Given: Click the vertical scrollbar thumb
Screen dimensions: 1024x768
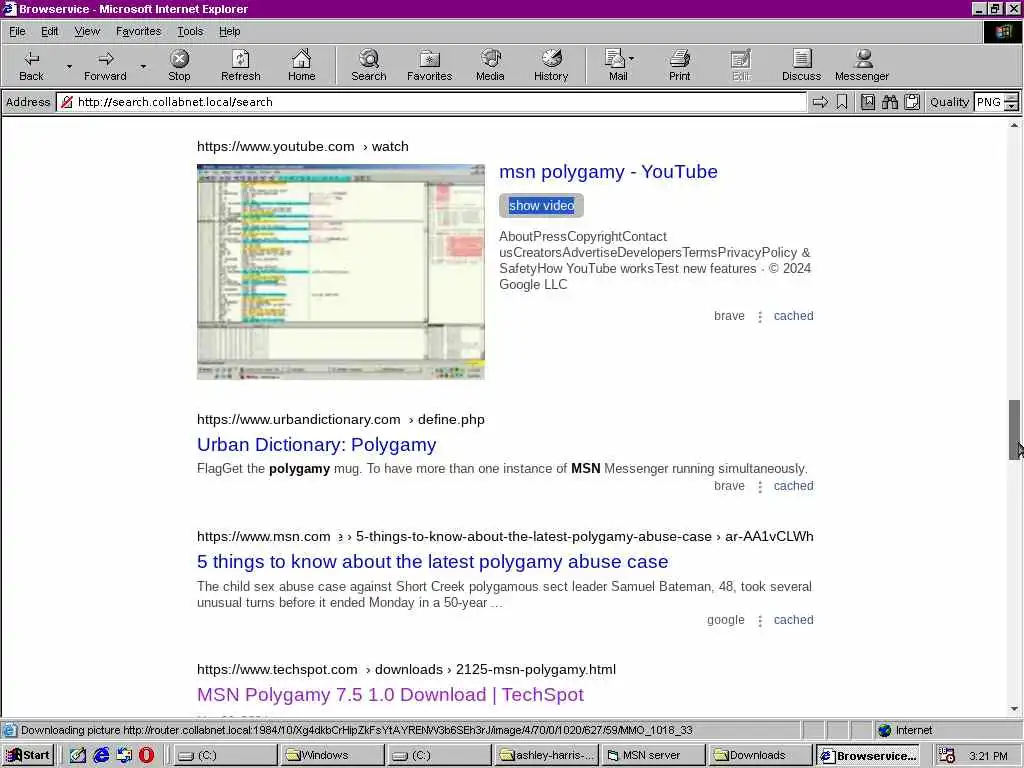Looking at the screenshot, I should [1014, 430].
